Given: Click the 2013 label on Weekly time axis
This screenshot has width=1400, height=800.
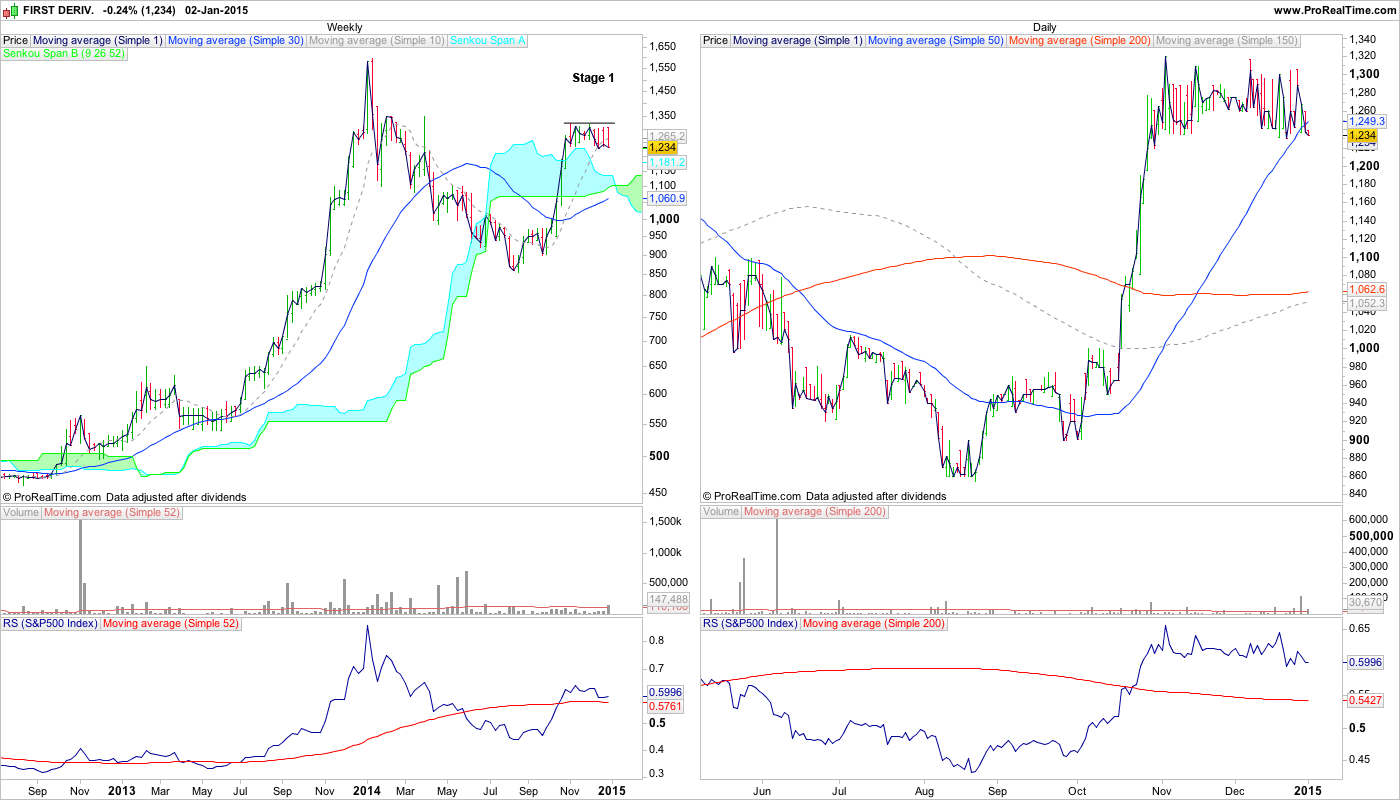Looking at the screenshot, I should click(122, 790).
